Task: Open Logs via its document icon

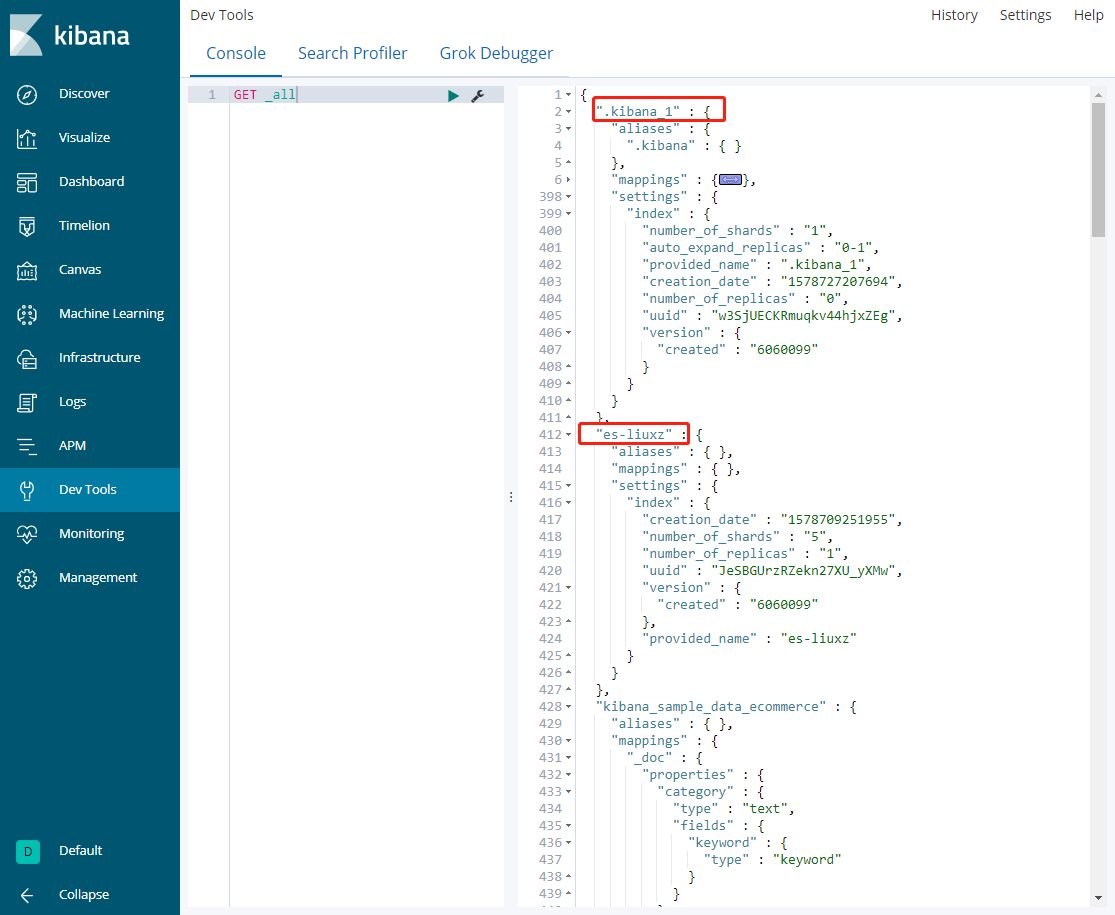Action: [27, 402]
